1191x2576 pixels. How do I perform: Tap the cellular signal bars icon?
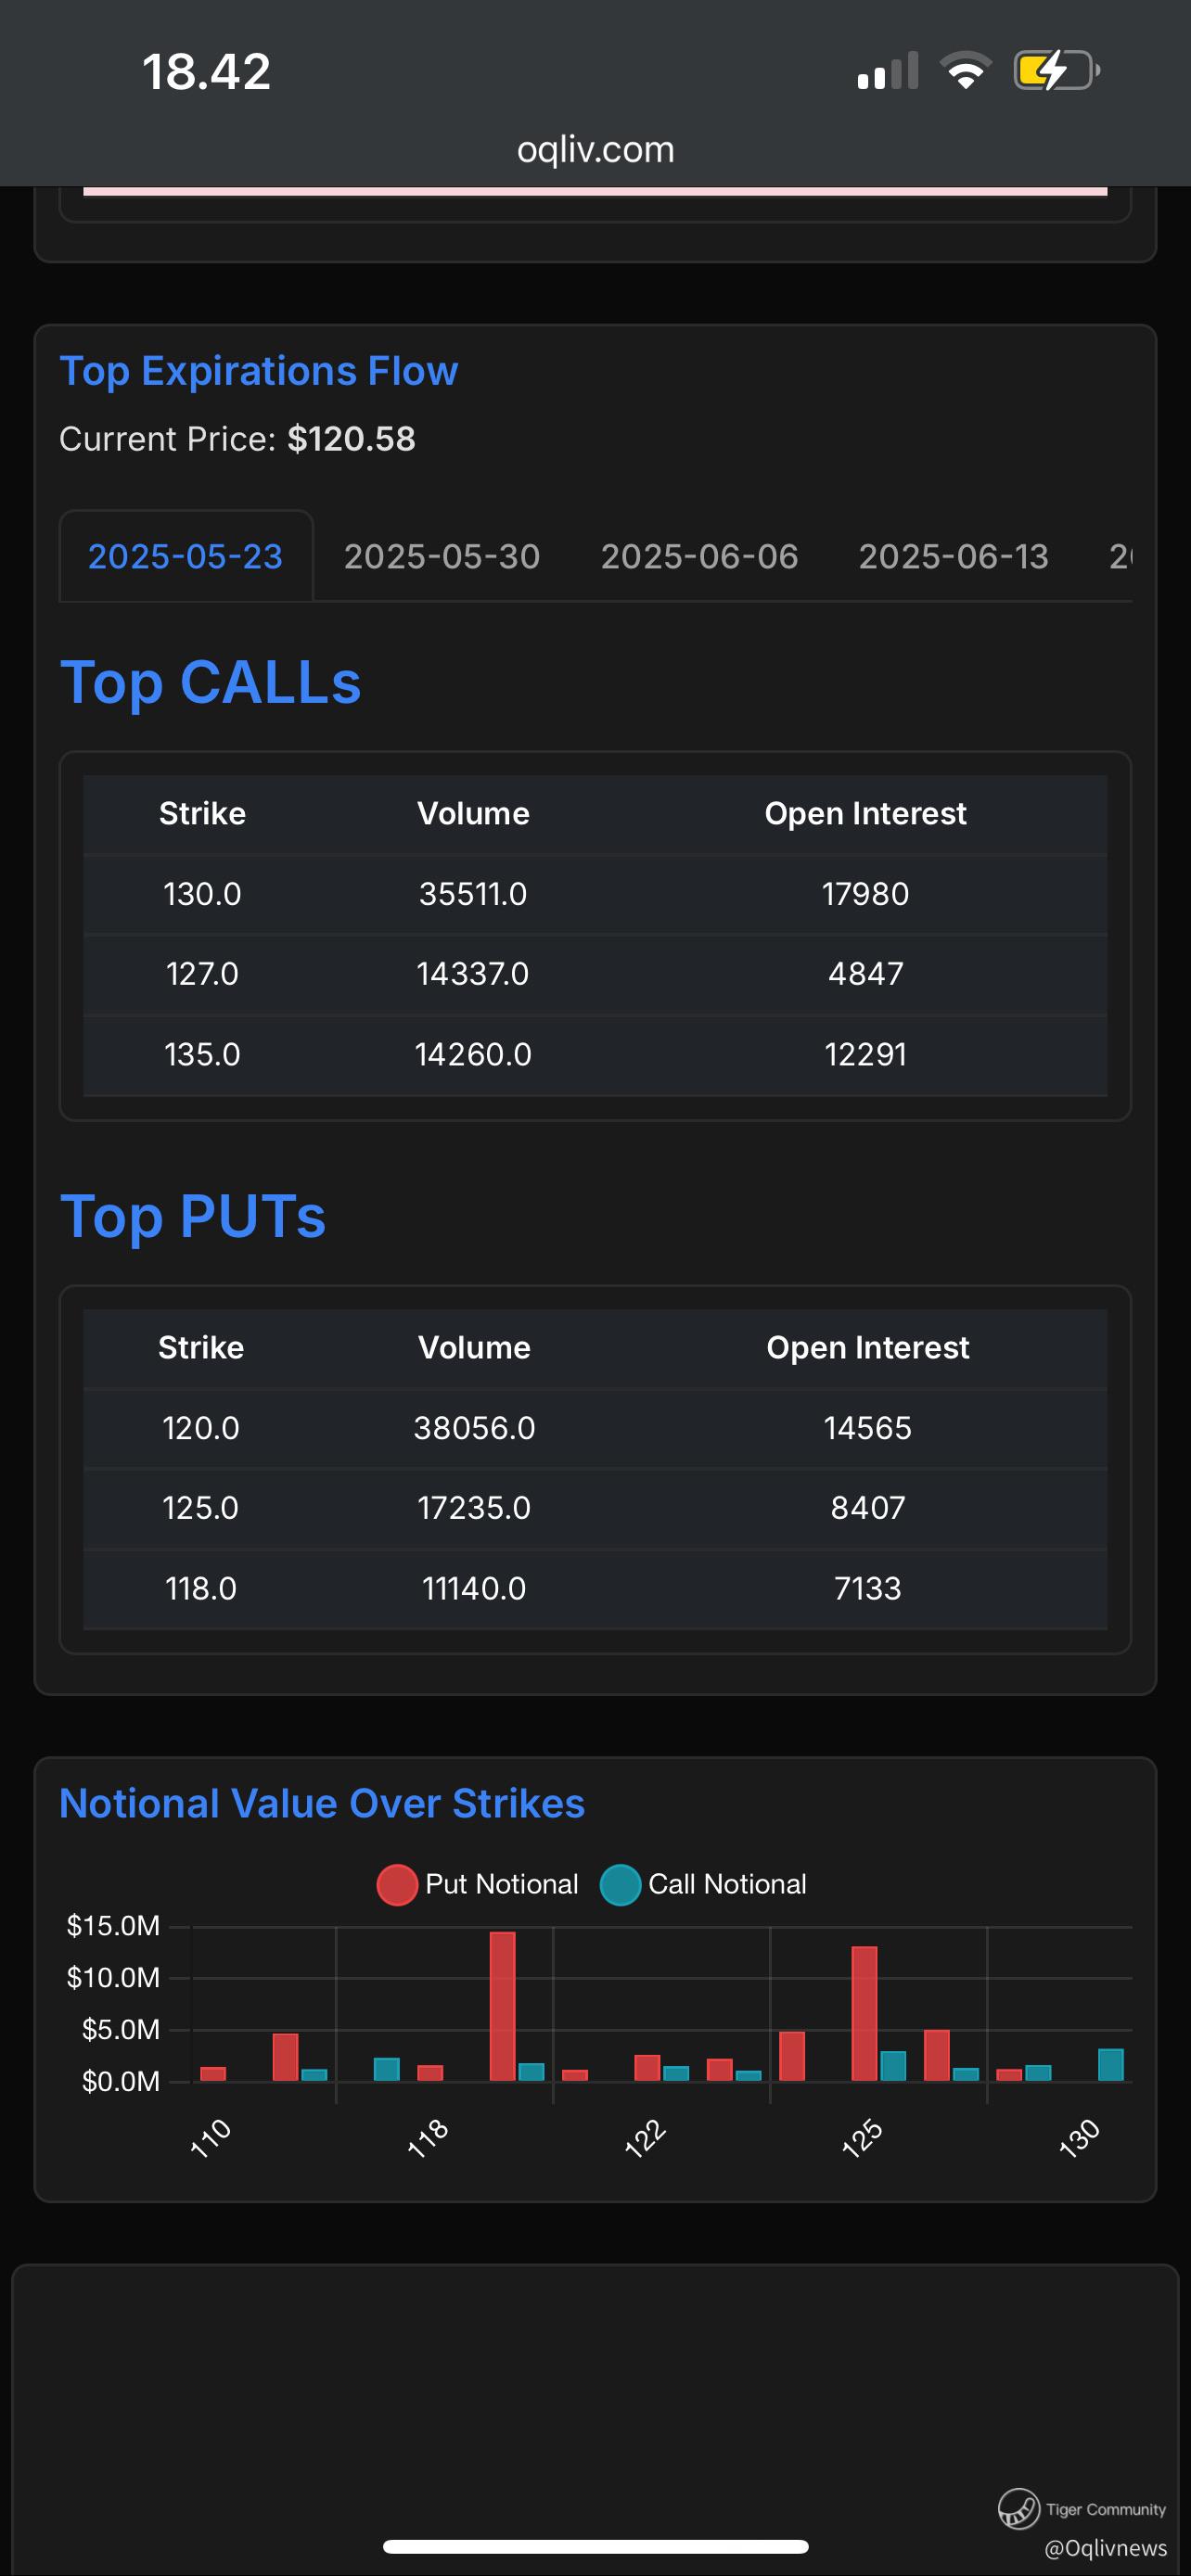tap(887, 72)
